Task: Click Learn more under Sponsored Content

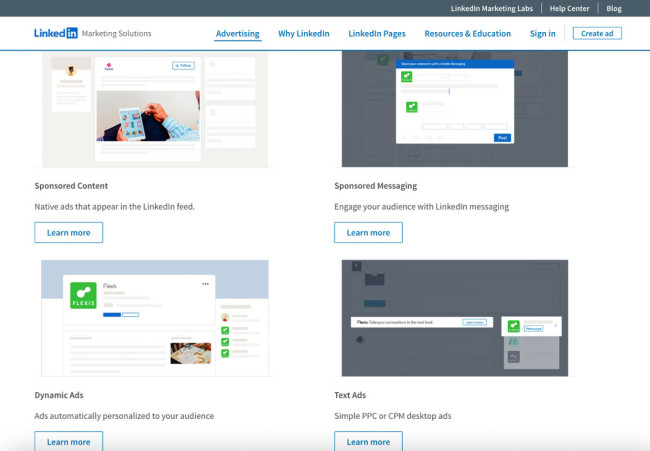Action: pyautogui.click(x=68, y=232)
